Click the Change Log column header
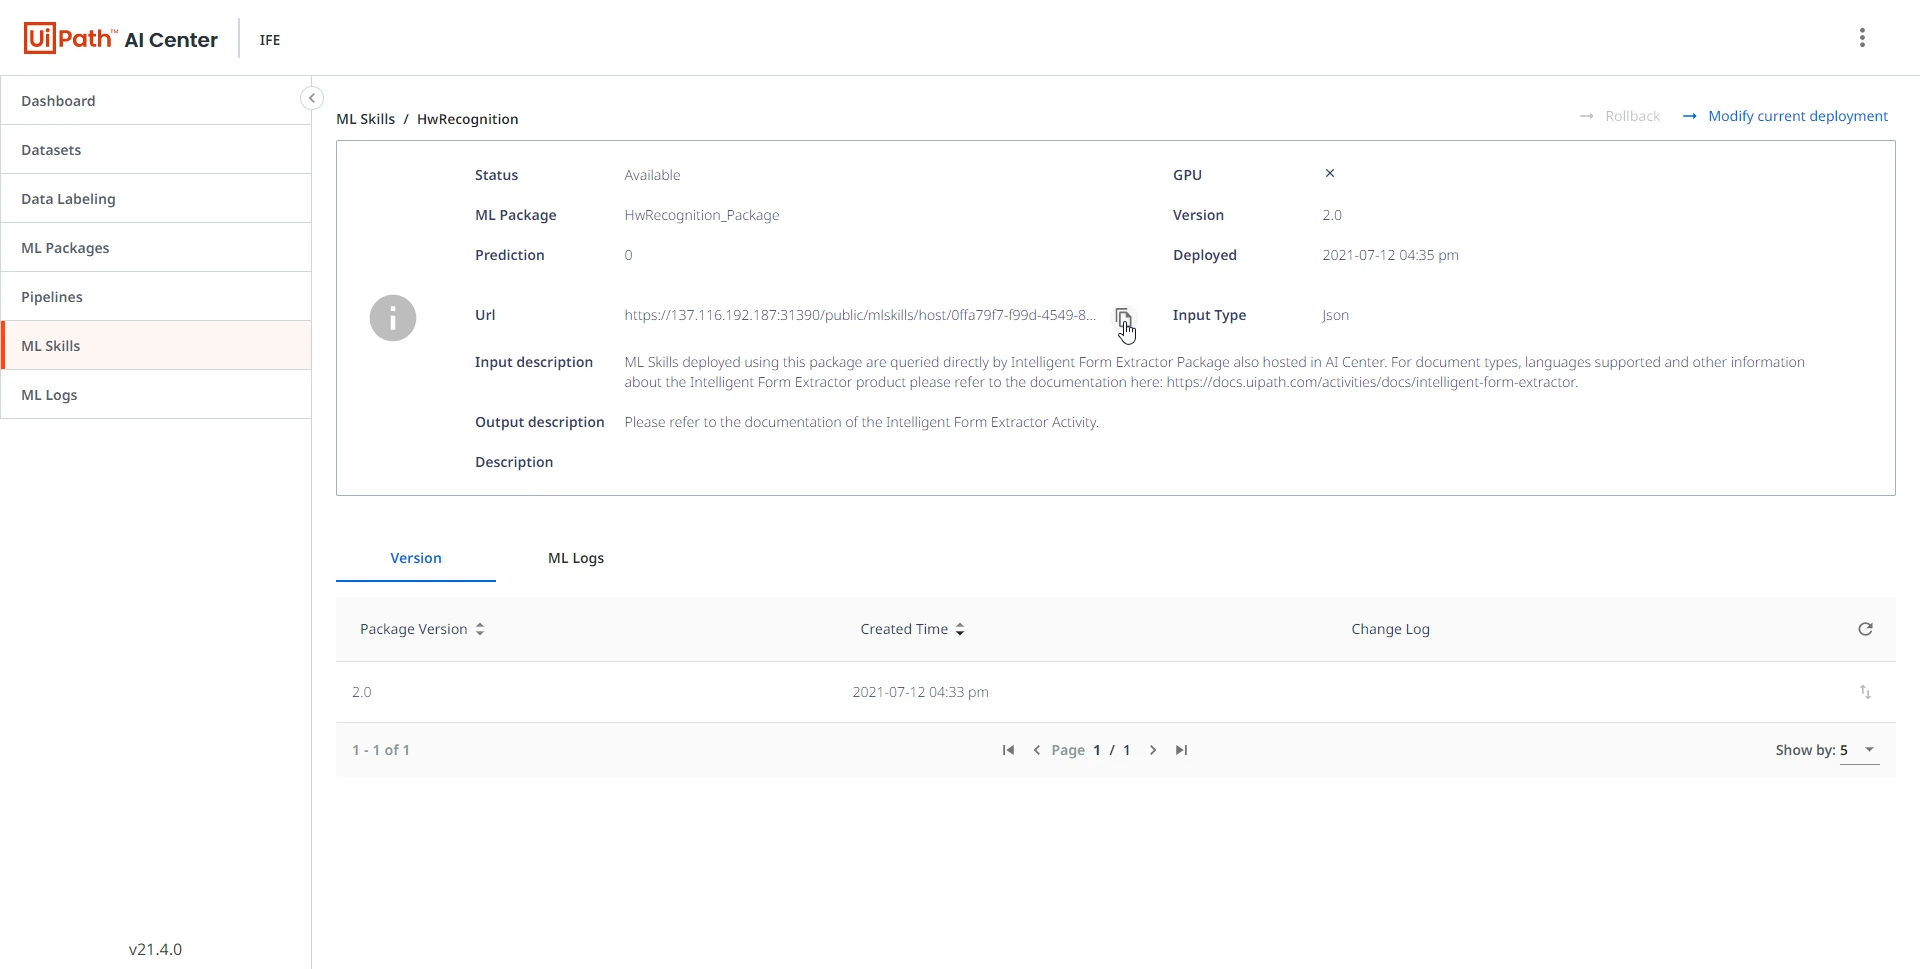This screenshot has width=1920, height=969. click(1390, 629)
